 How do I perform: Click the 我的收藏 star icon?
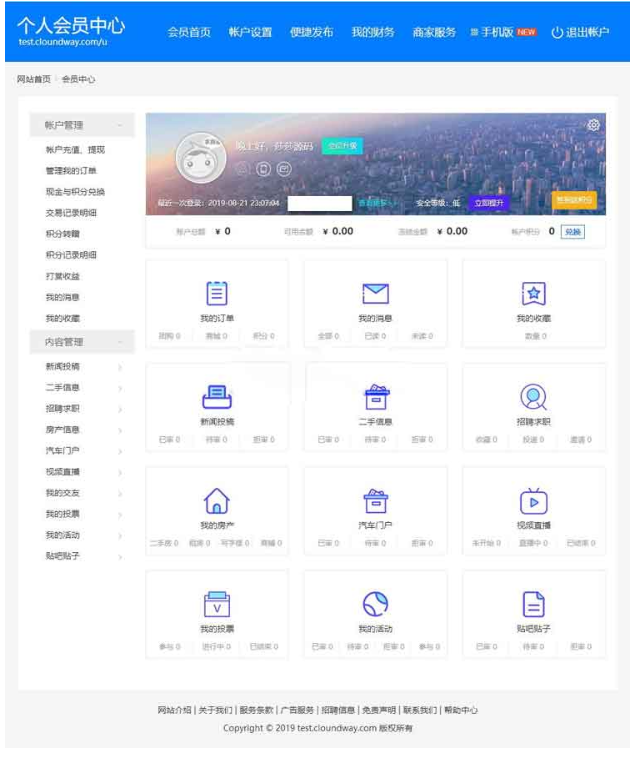(x=533, y=293)
